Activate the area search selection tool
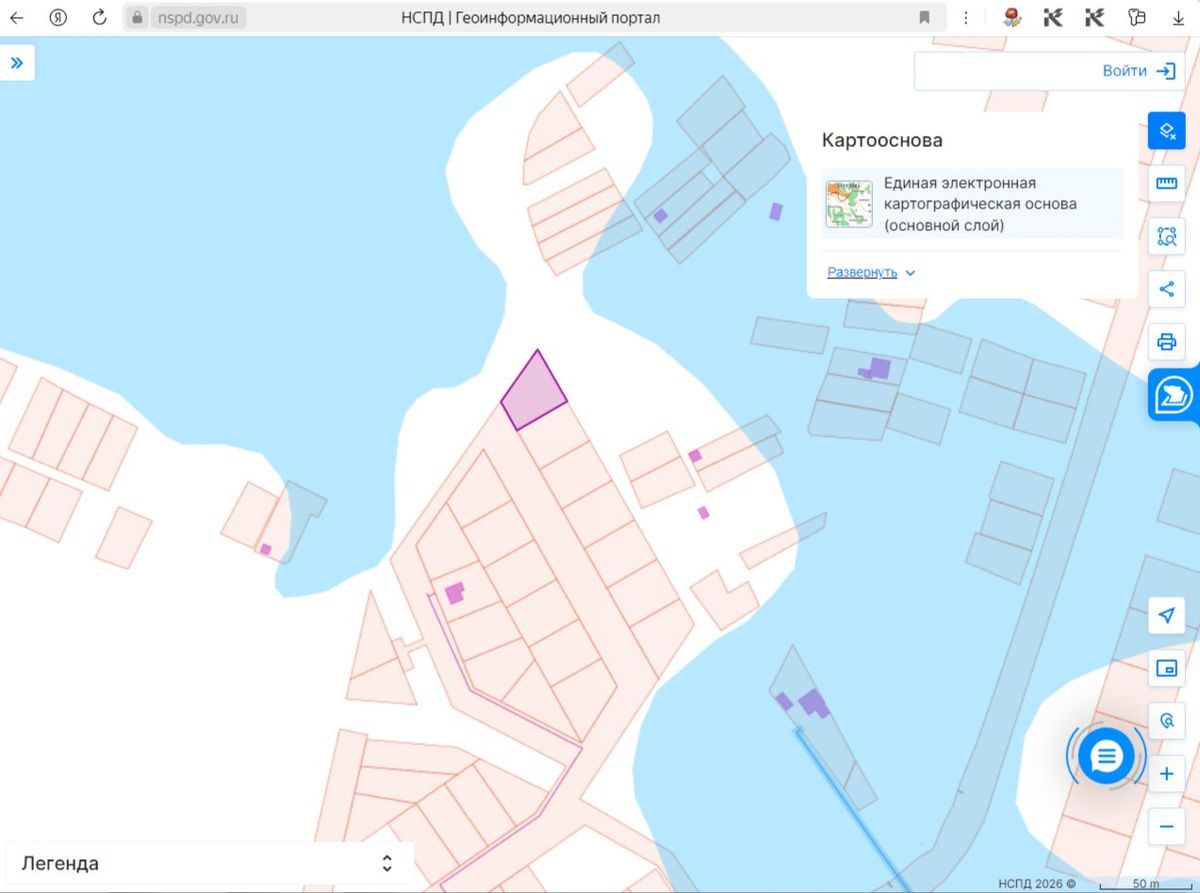 (1166, 236)
